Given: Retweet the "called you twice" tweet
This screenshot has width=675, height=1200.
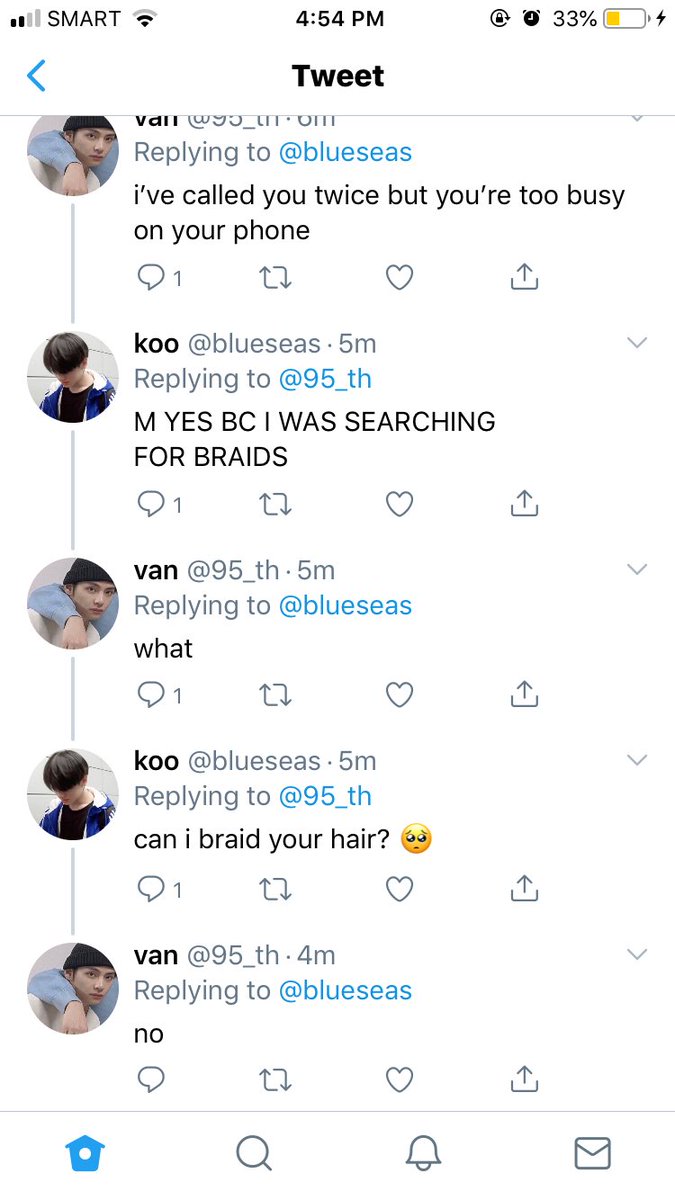Looking at the screenshot, I should [275, 278].
